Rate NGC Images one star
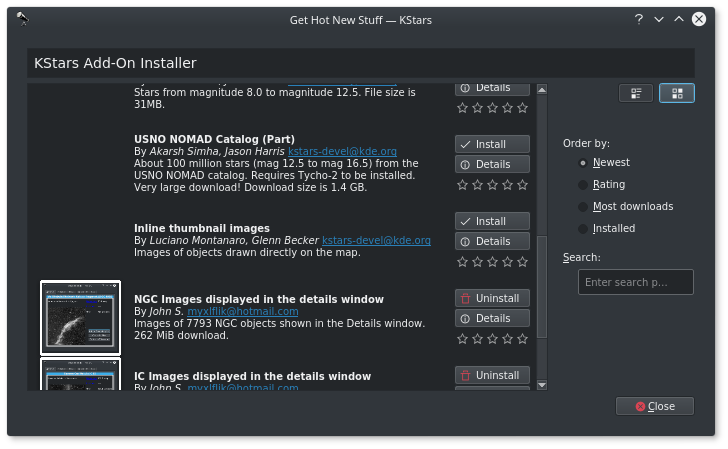This screenshot has width=728, height=449. click(462, 339)
